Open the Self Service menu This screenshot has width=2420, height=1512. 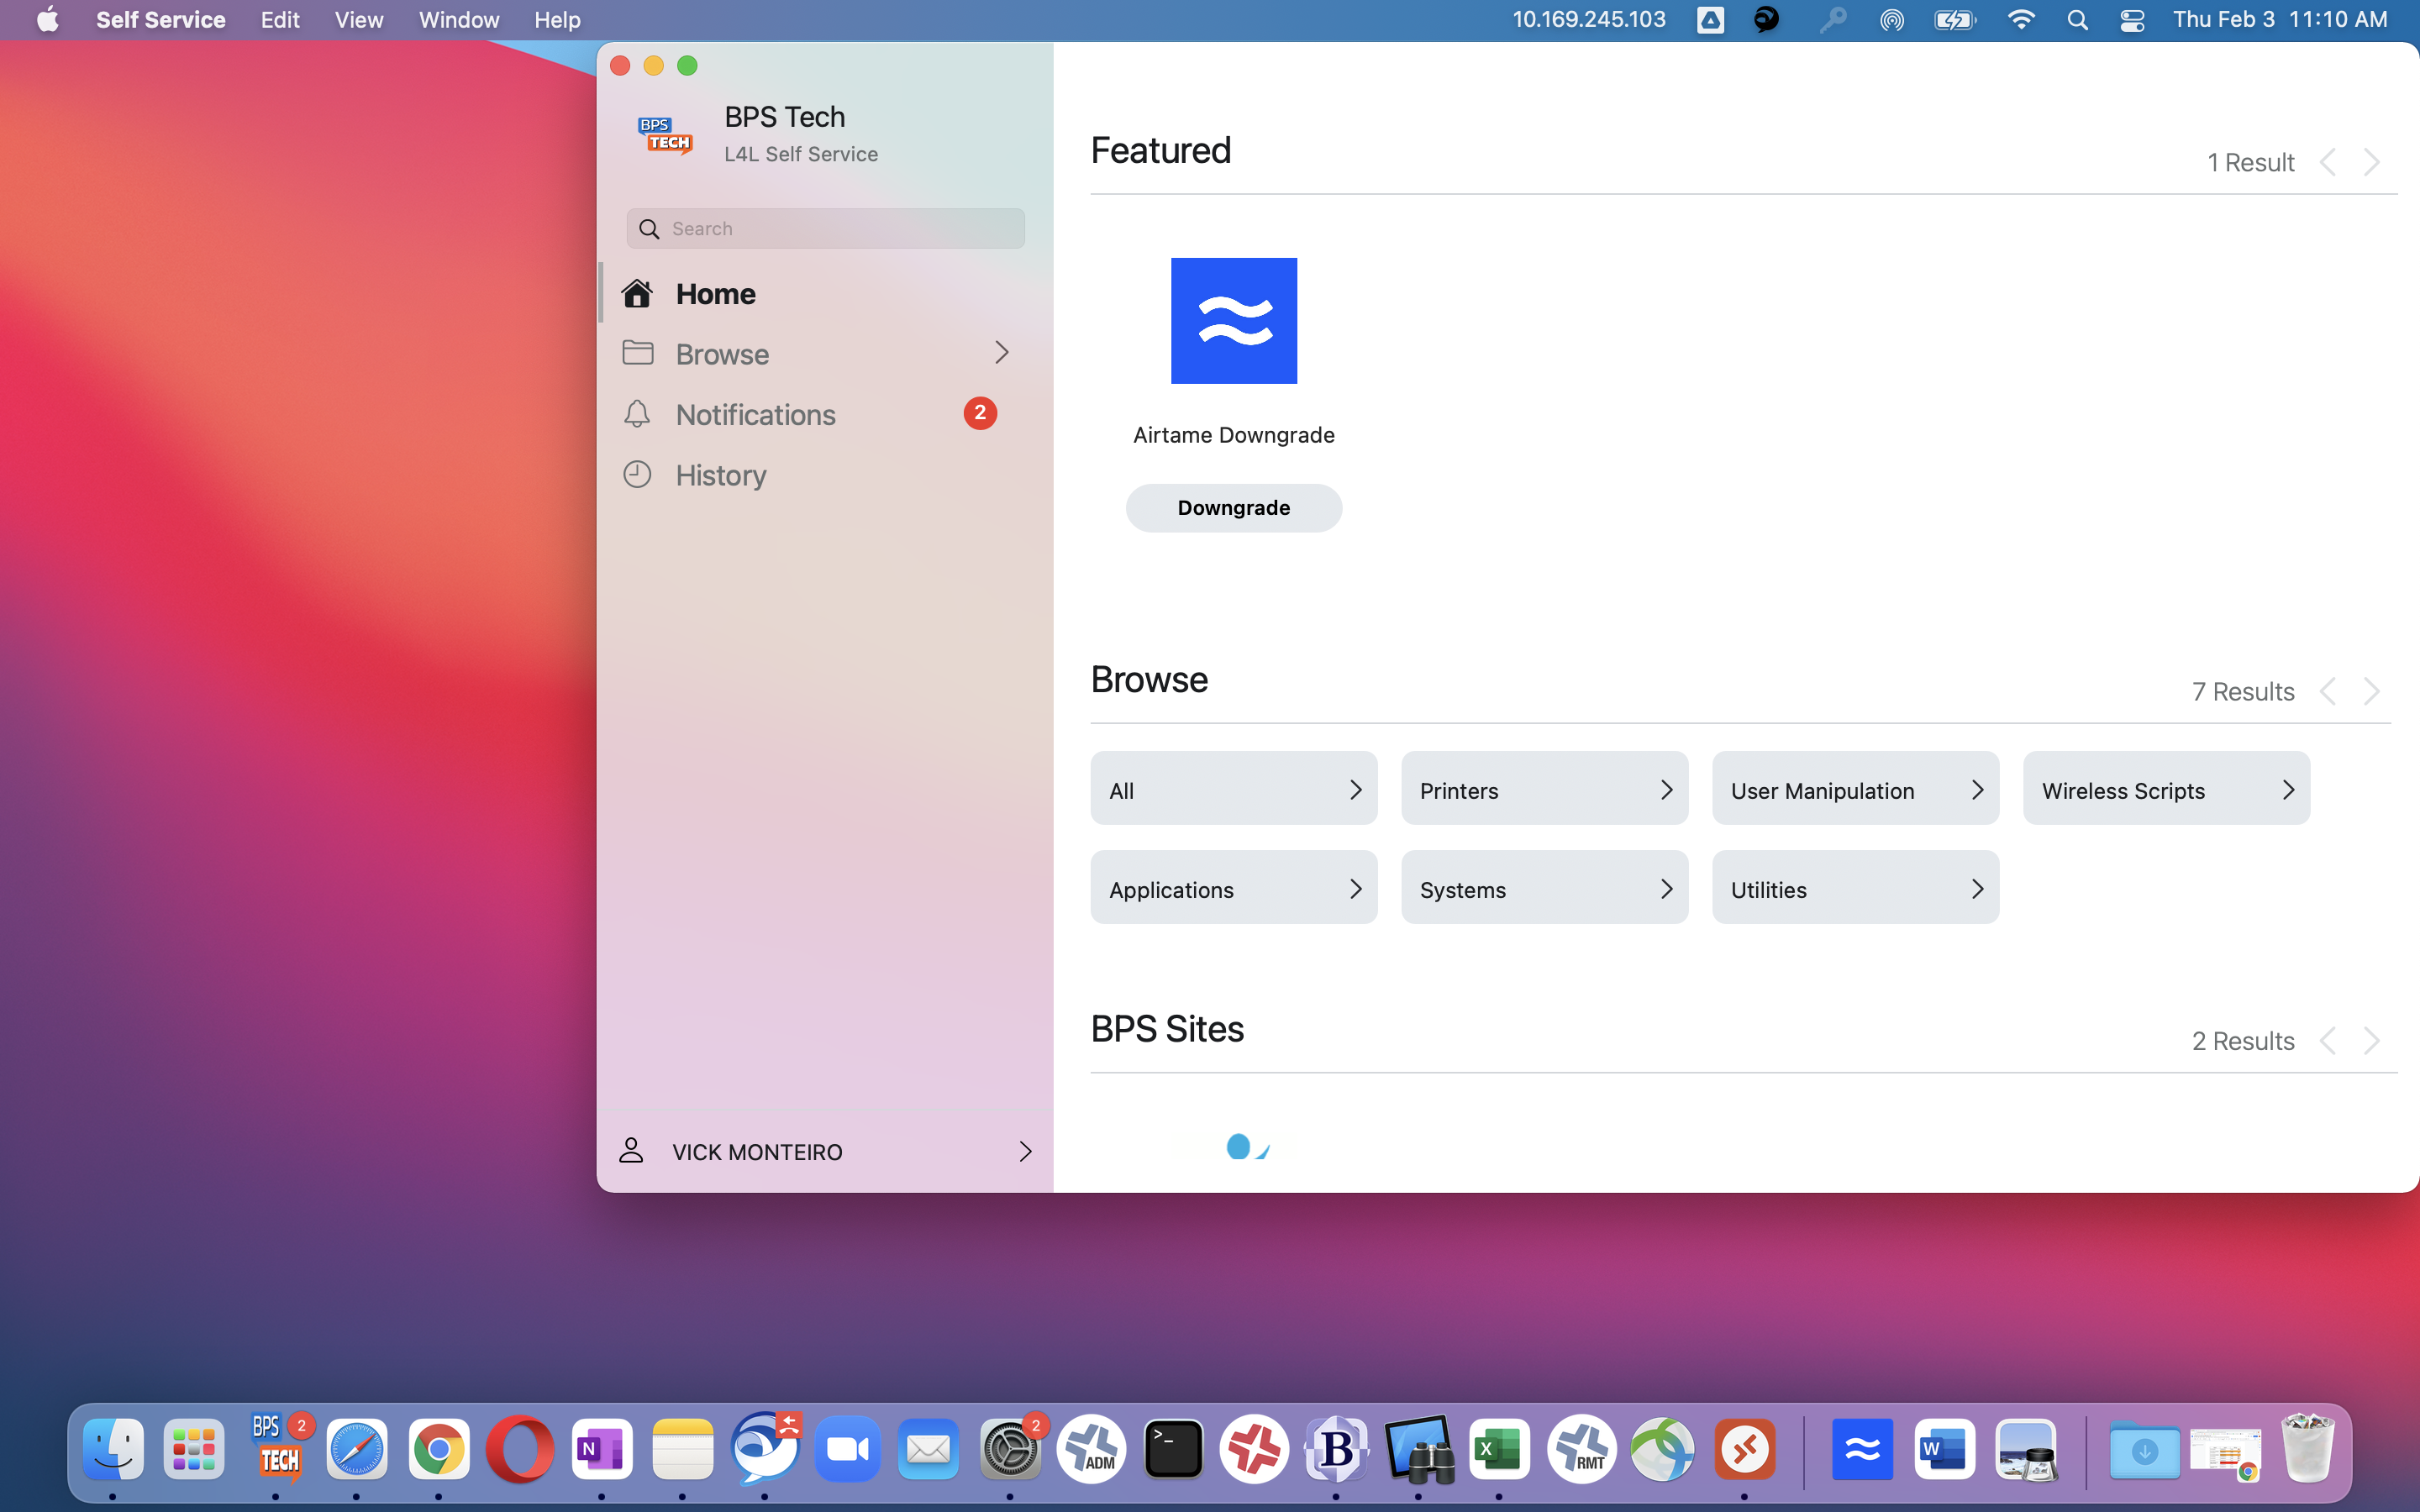click(x=161, y=20)
